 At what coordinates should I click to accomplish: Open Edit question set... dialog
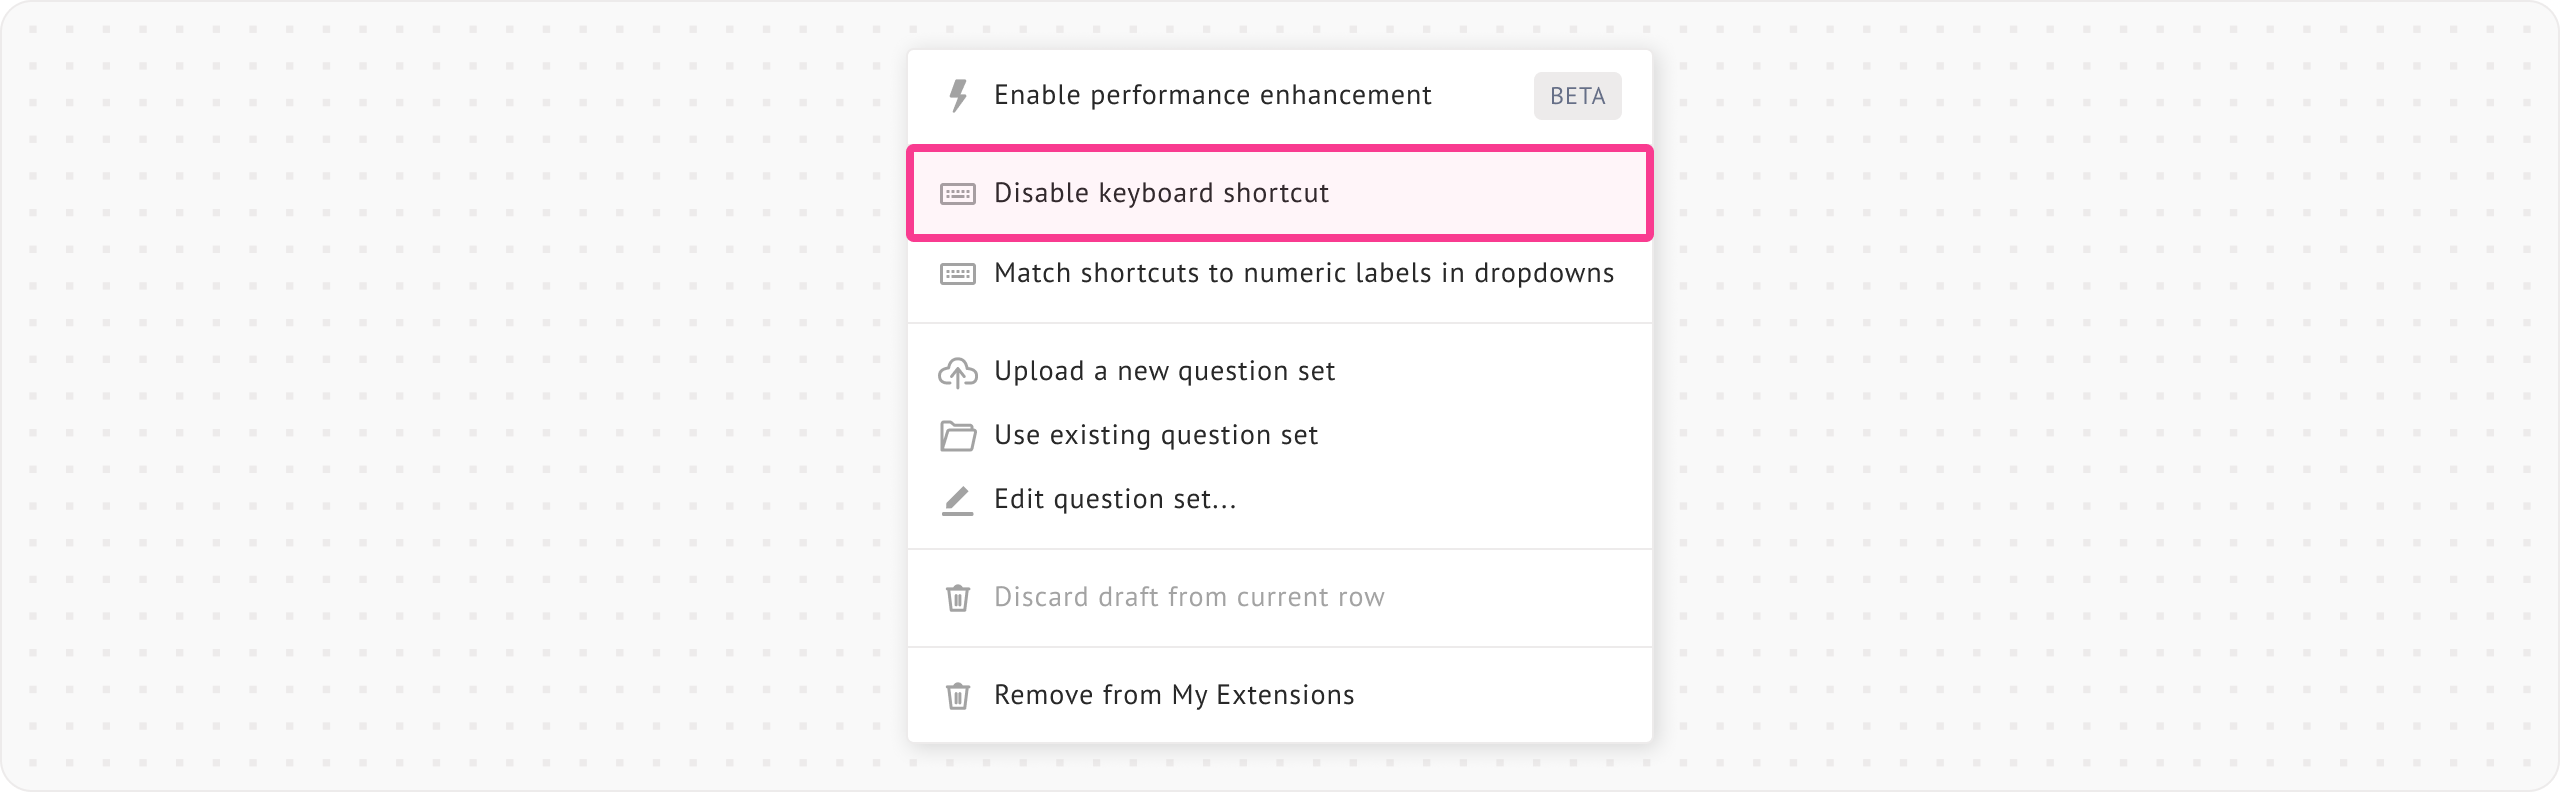click(x=1115, y=499)
